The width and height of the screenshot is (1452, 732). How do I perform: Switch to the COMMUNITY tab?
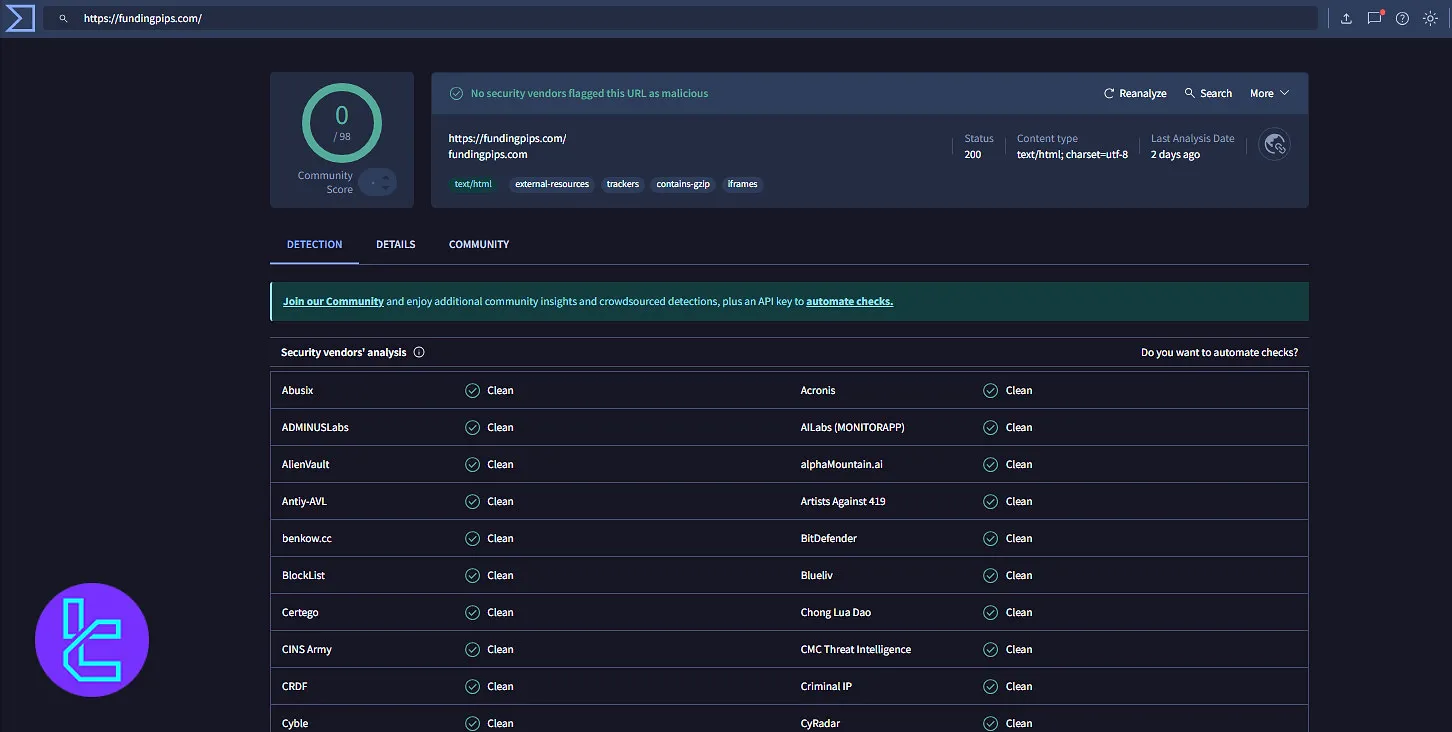point(478,244)
